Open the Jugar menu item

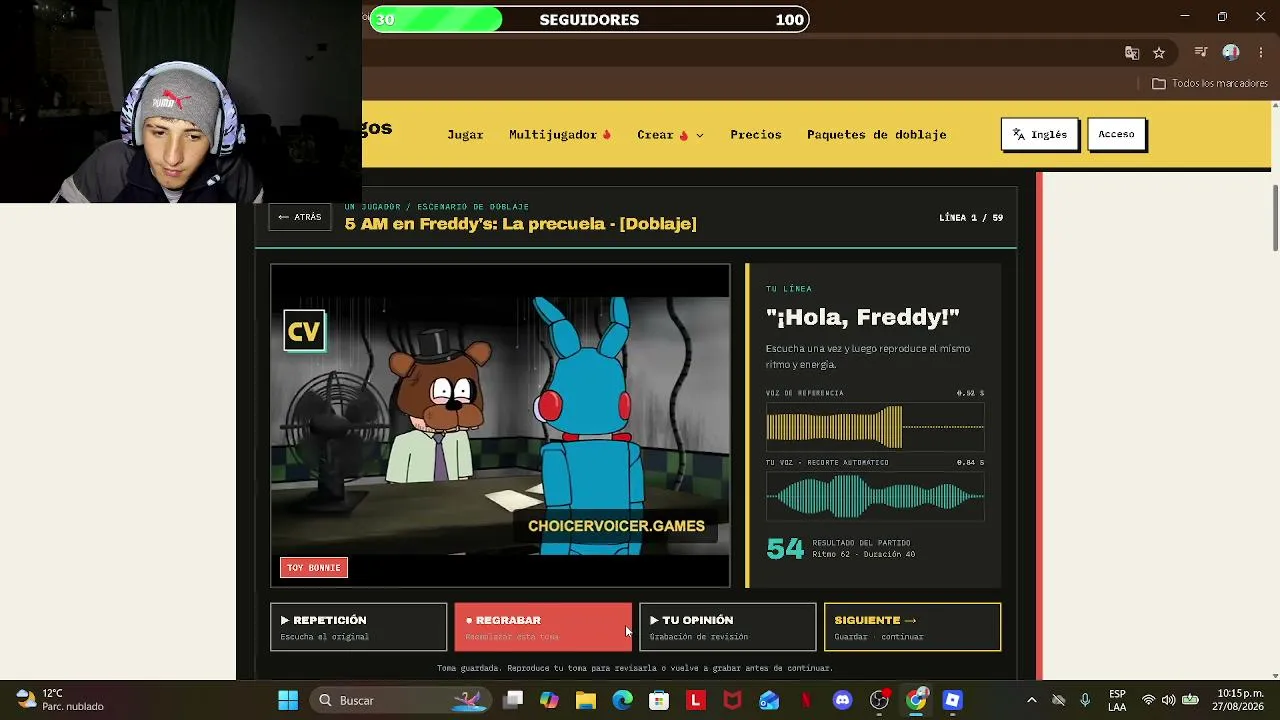click(x=465, y=135)
